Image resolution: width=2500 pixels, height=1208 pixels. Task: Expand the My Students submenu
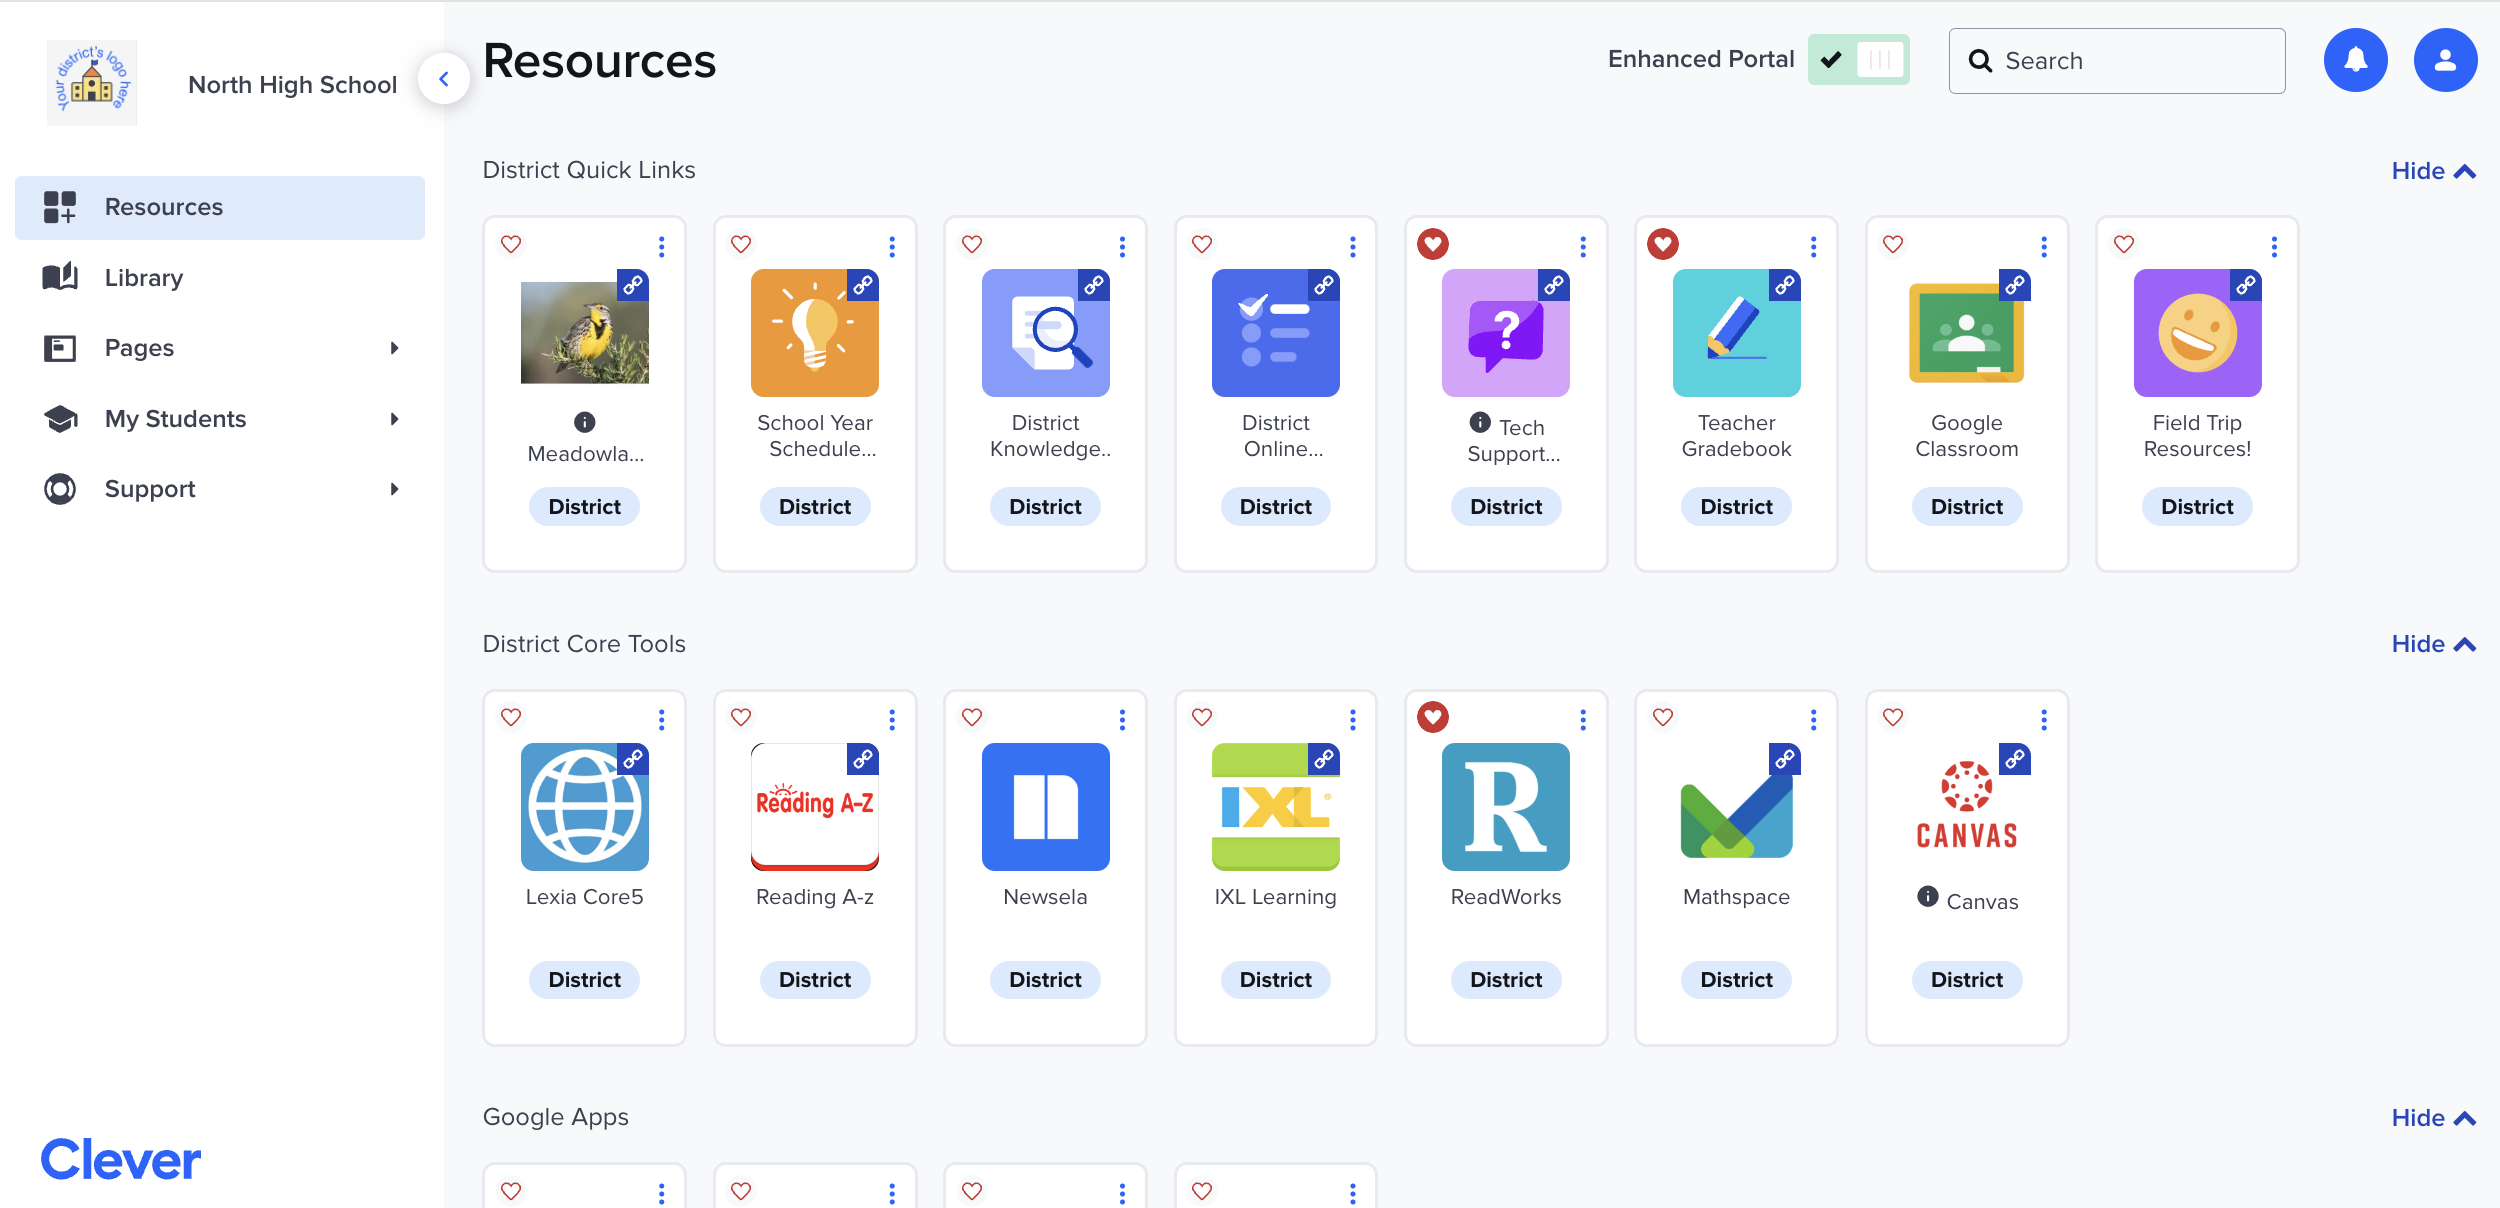pos(394,419)
